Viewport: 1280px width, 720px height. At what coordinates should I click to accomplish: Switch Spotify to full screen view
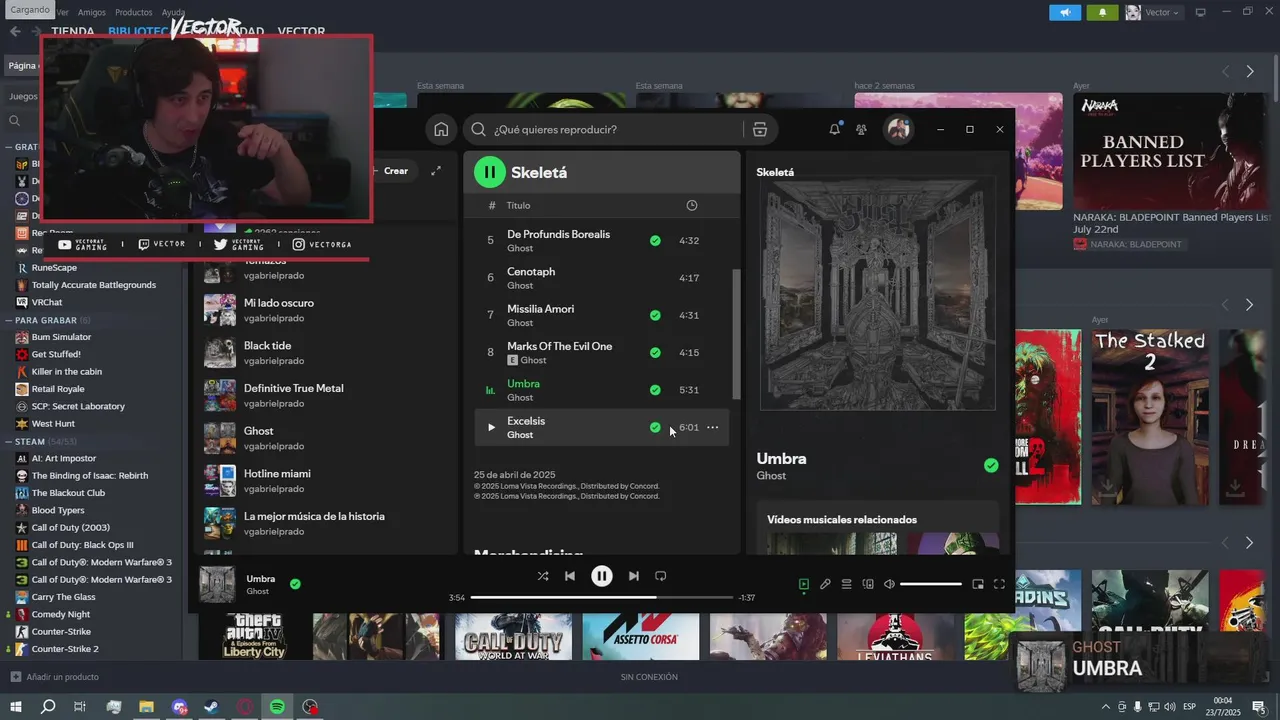pos(999,584)
